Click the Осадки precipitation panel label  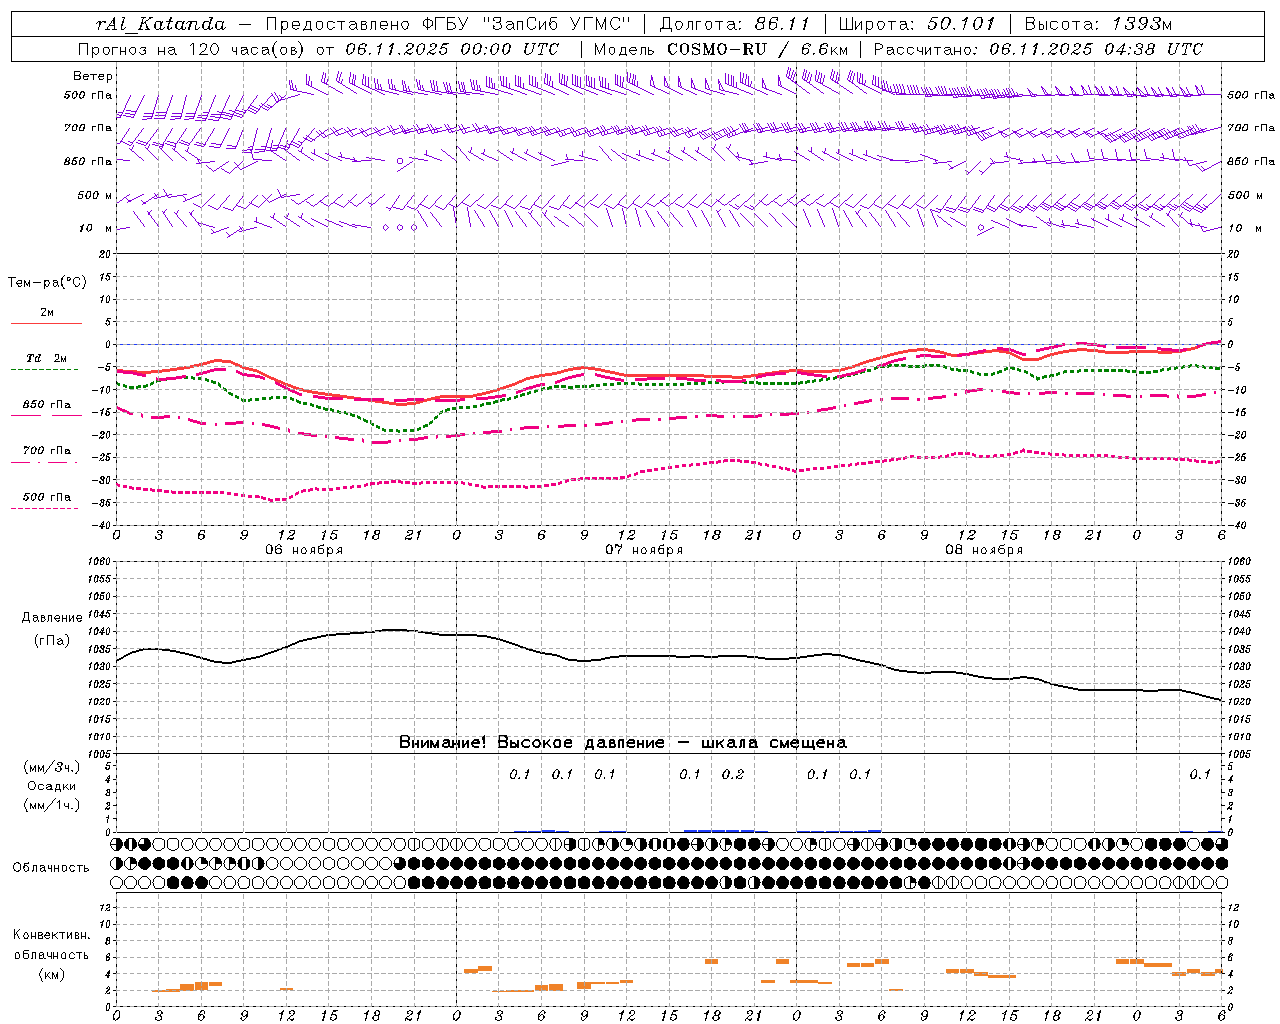(x=51, y=786)
